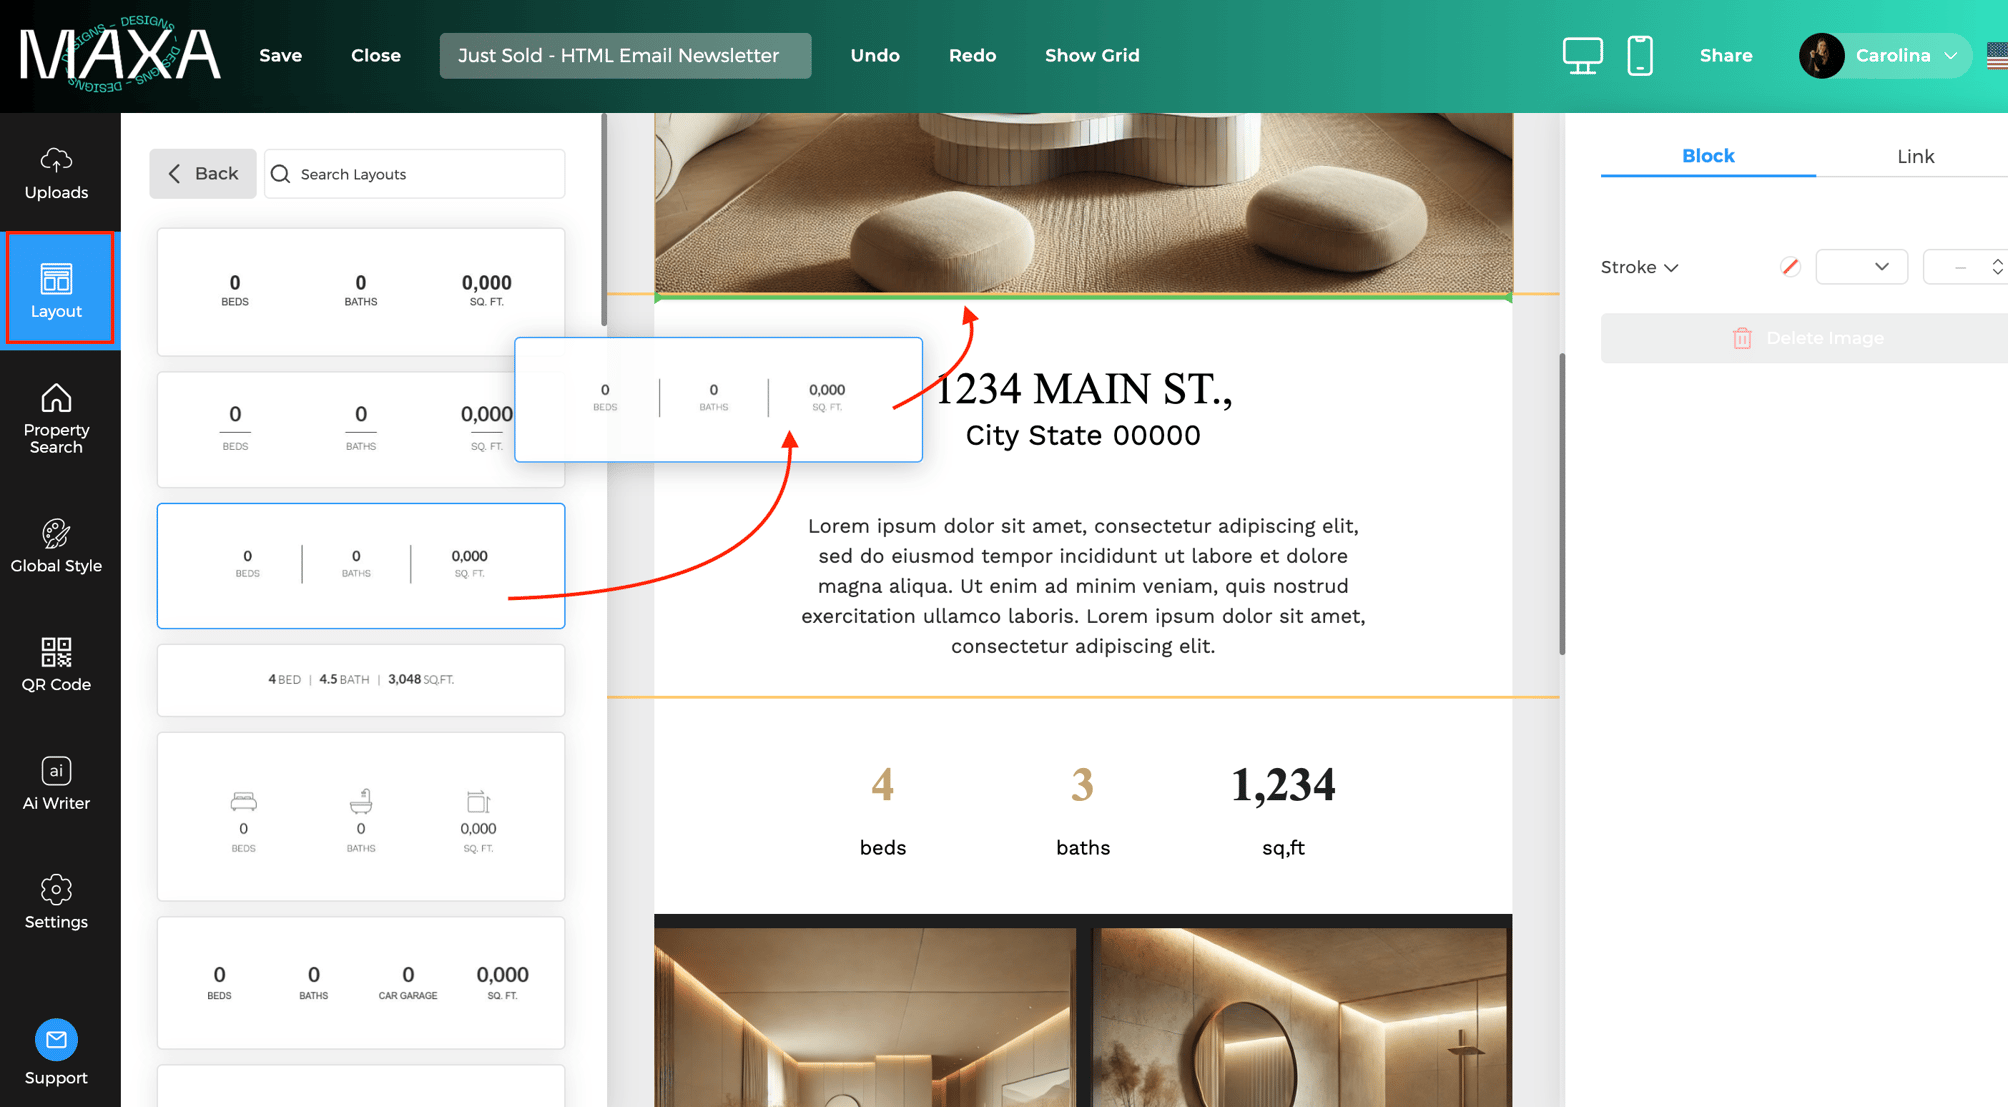Open the Uploads panel

[x=57, y=172]
